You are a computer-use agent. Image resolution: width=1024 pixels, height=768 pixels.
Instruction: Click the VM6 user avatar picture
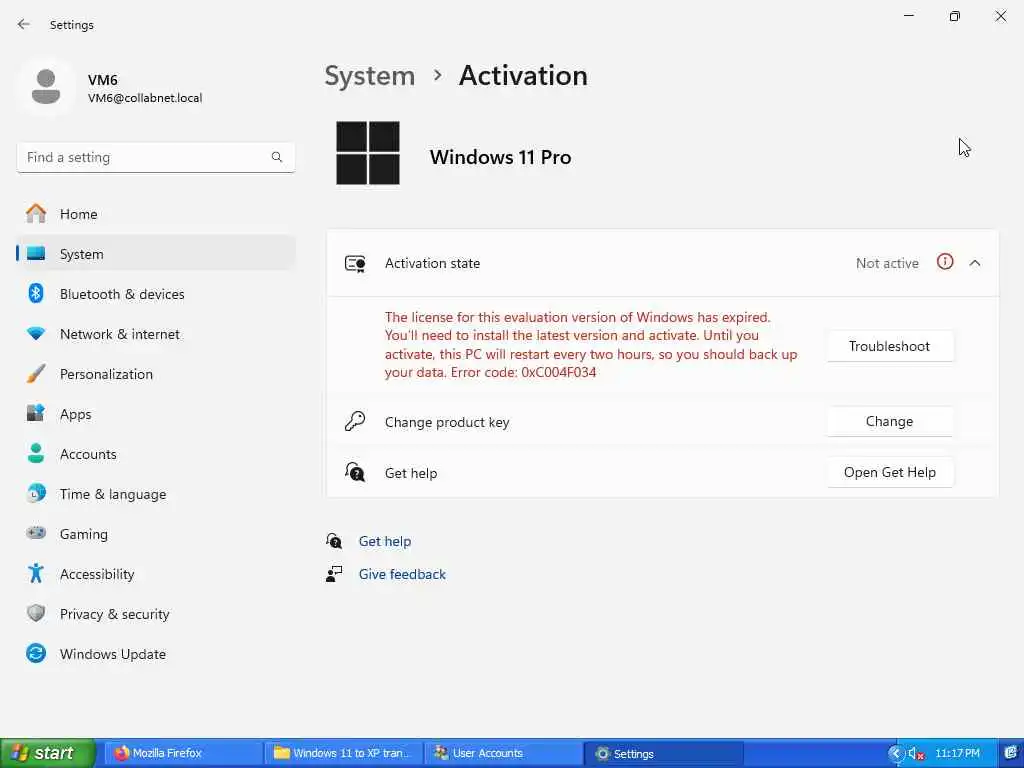point(46,87)
